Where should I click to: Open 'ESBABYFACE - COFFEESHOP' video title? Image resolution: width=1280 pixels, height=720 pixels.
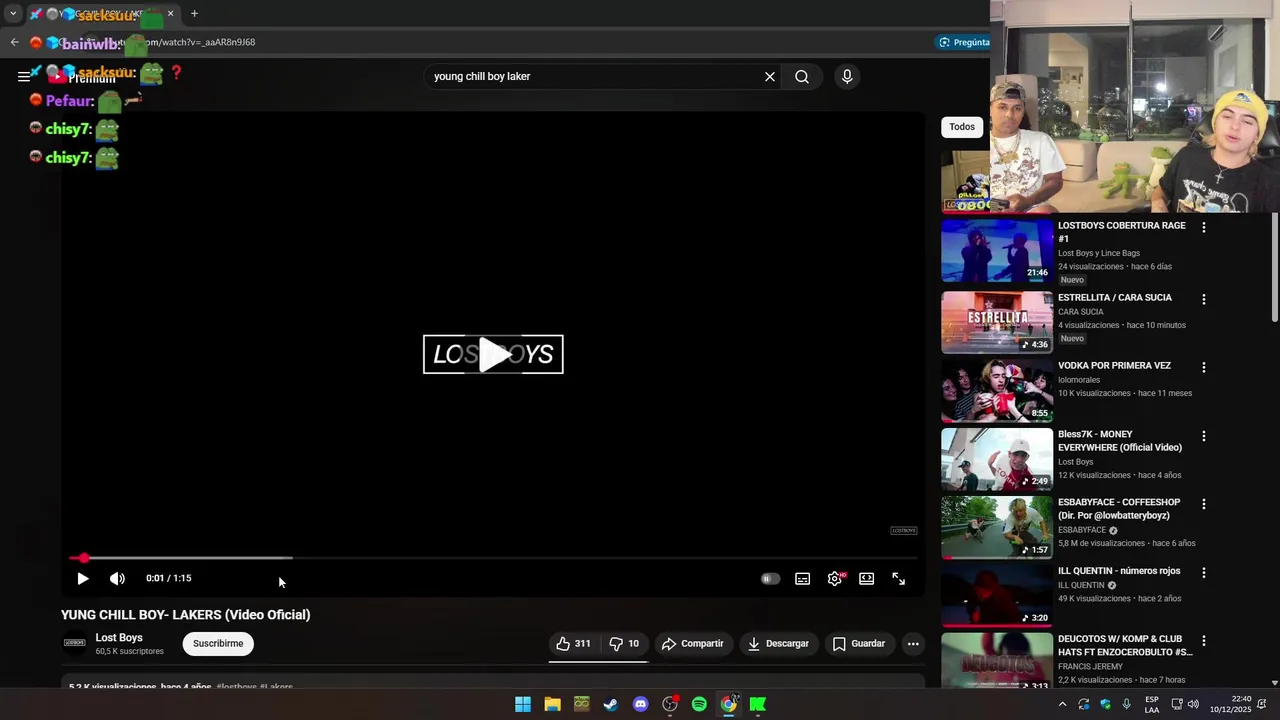[x=1119, y=509]
